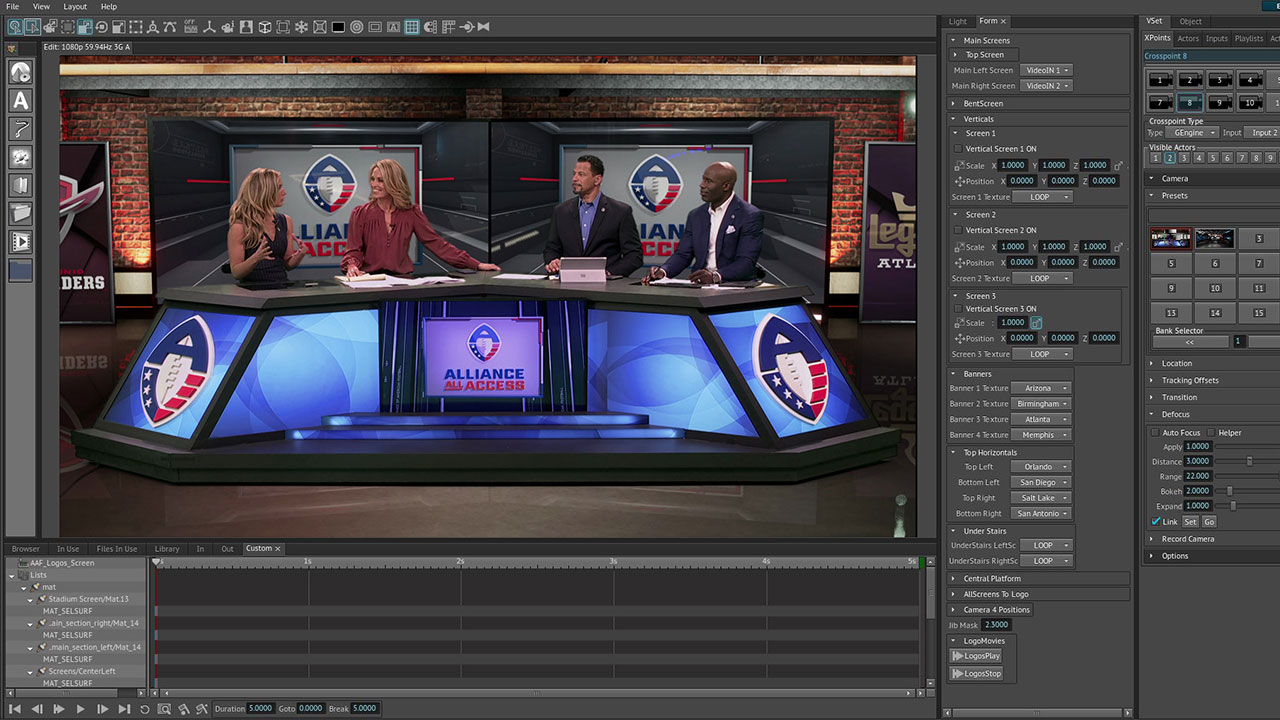Adjust the Distance slider handle
Image resolution: width=1280 pixels, height=720 pixels.
click(x=1249, y=461)
